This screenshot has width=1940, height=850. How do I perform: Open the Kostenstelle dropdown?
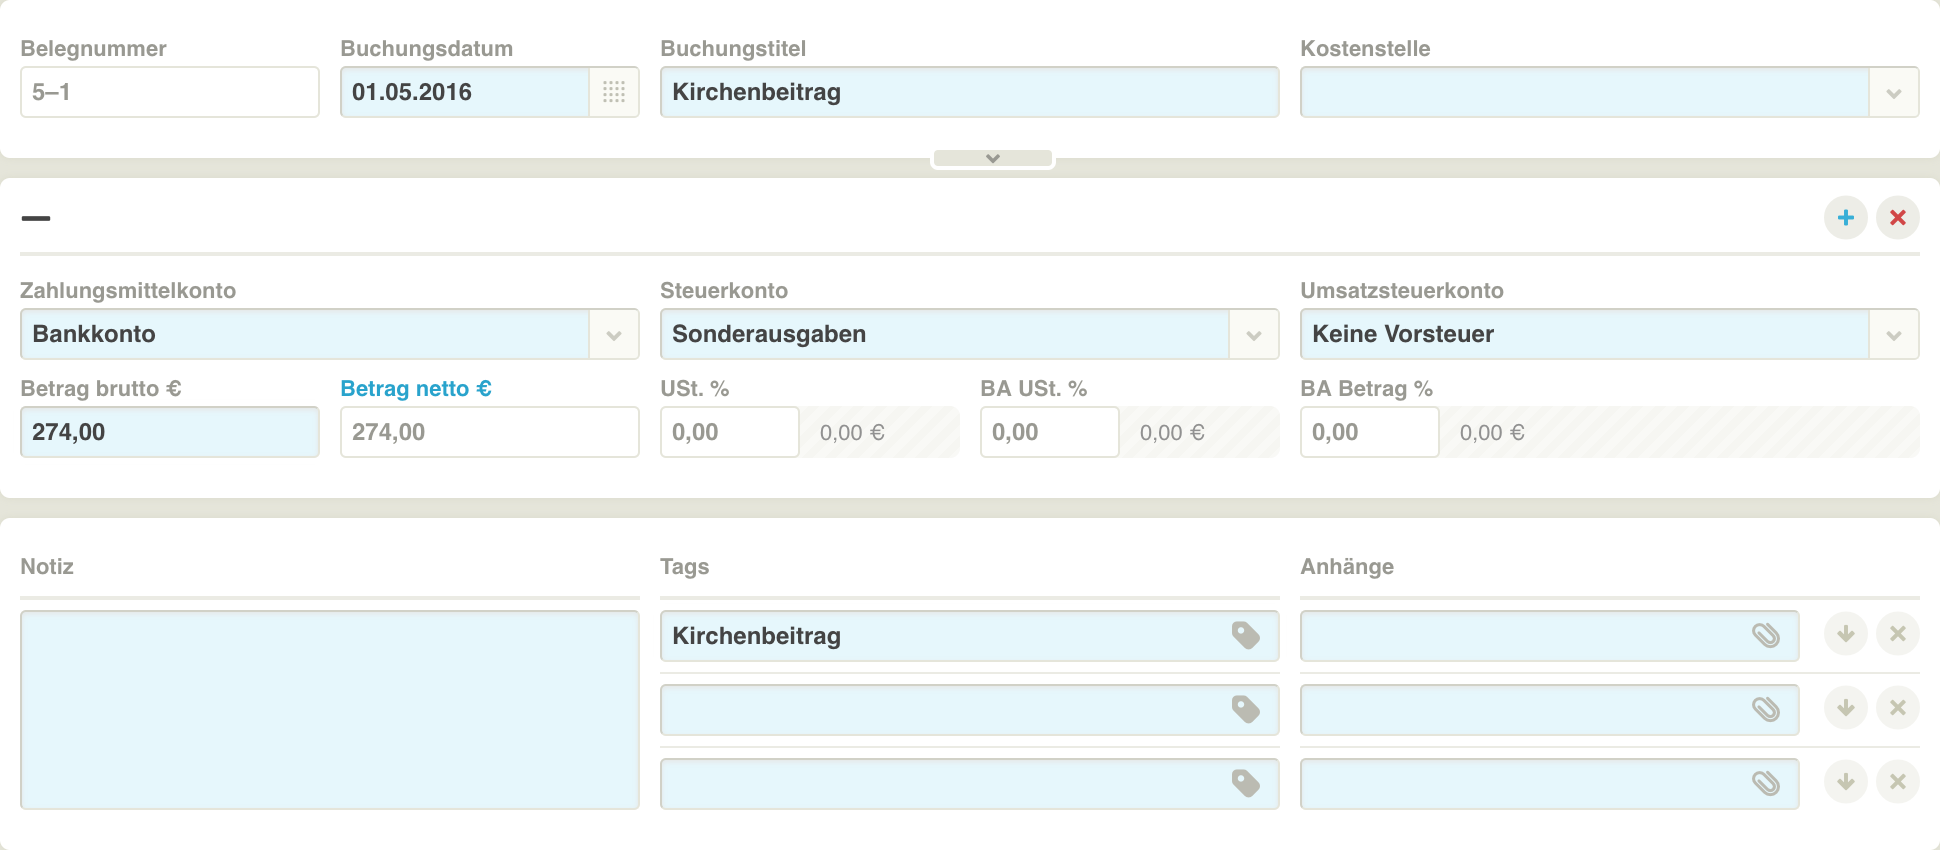[1893, 93]
